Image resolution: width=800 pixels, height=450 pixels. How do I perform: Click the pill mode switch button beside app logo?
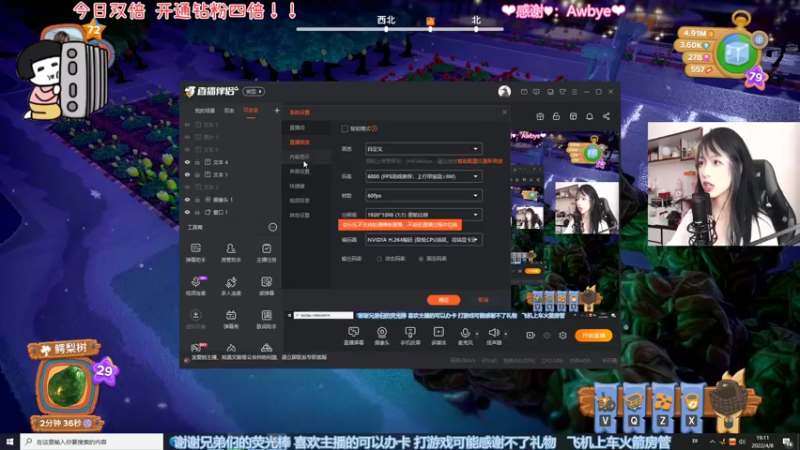click(x=254, y=92)
